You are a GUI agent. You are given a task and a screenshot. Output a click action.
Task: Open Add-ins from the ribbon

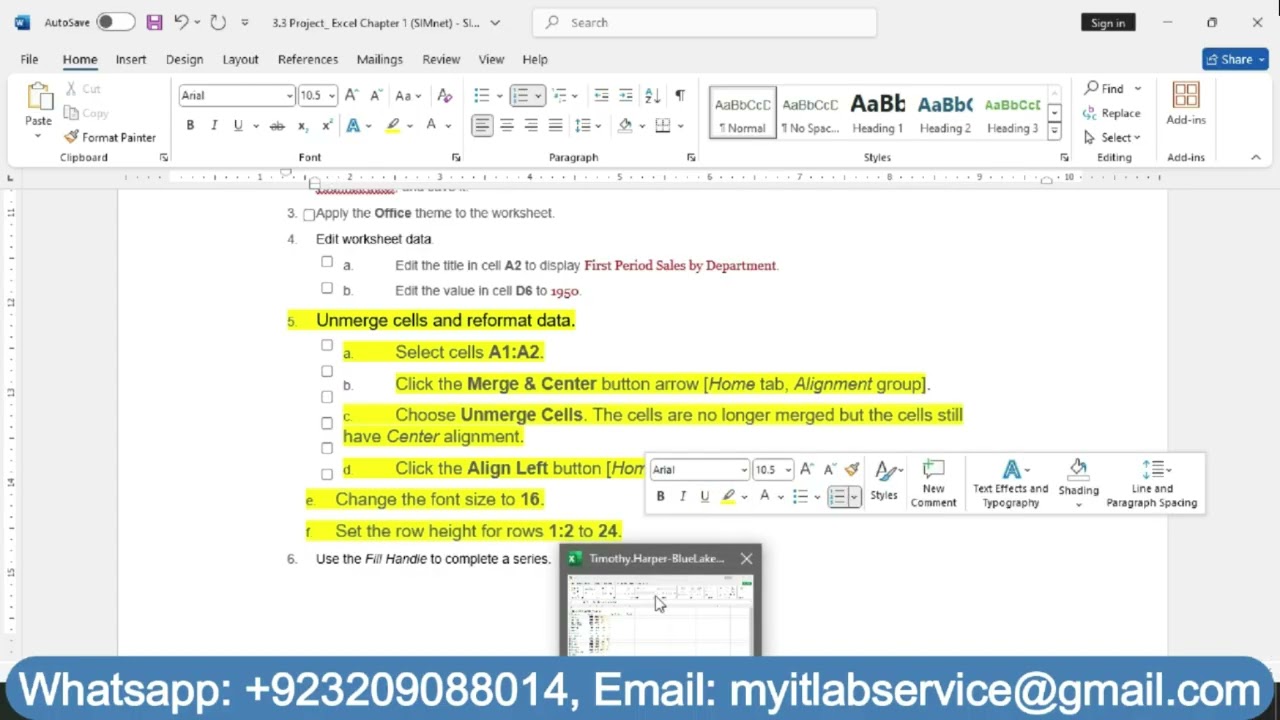(x=1186, y=104)
